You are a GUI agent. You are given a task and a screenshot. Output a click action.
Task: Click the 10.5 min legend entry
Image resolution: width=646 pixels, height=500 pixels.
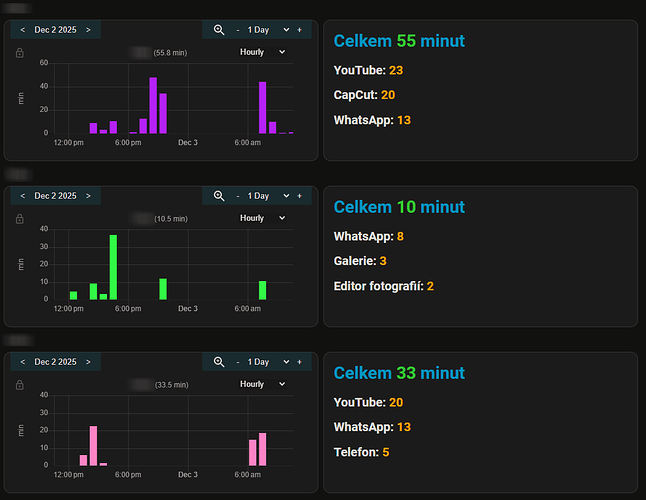pyautogui.click(x=160, y=218)
